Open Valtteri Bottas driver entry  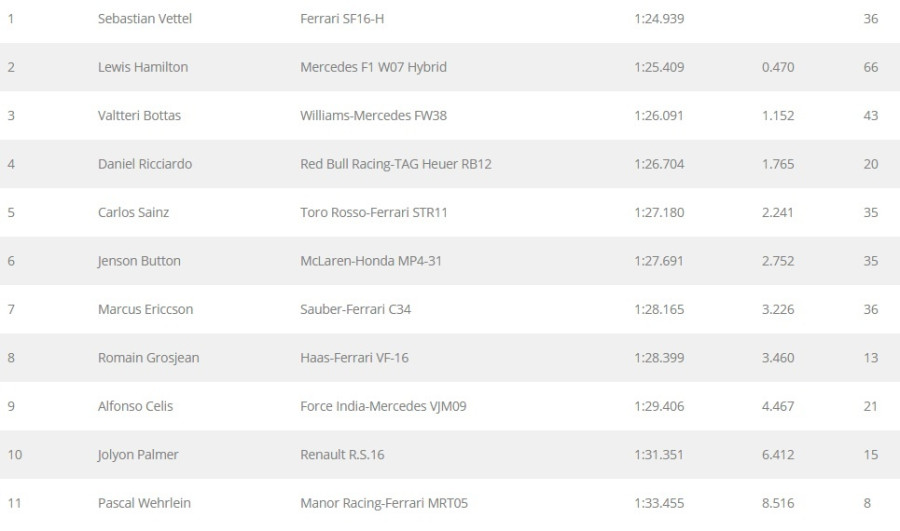(139, 115)
